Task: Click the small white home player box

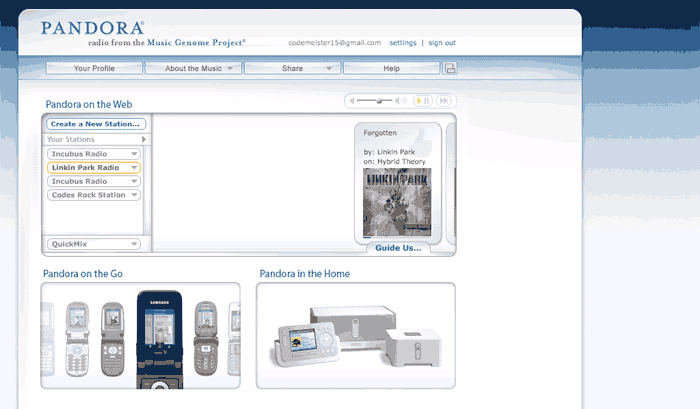Action: 414,348
